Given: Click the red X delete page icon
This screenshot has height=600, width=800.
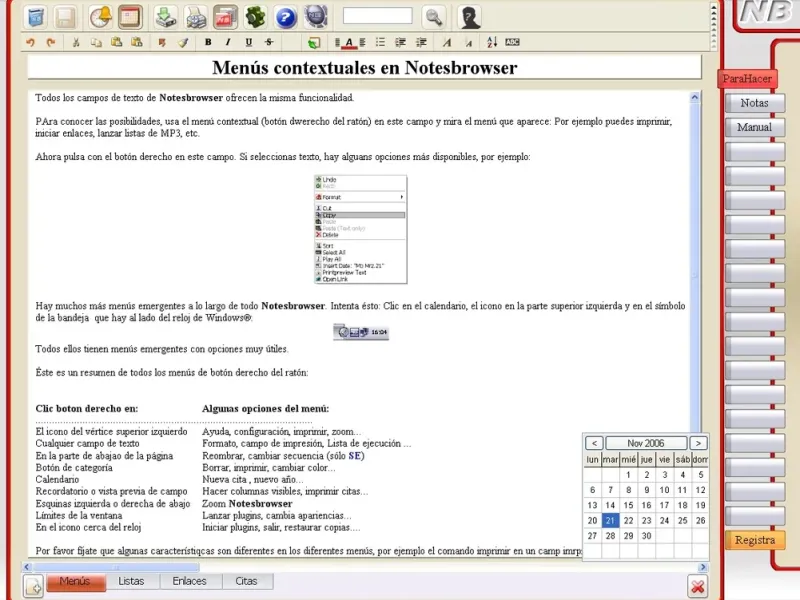Looking at the screenshot, I should click(x=697, y=586).
